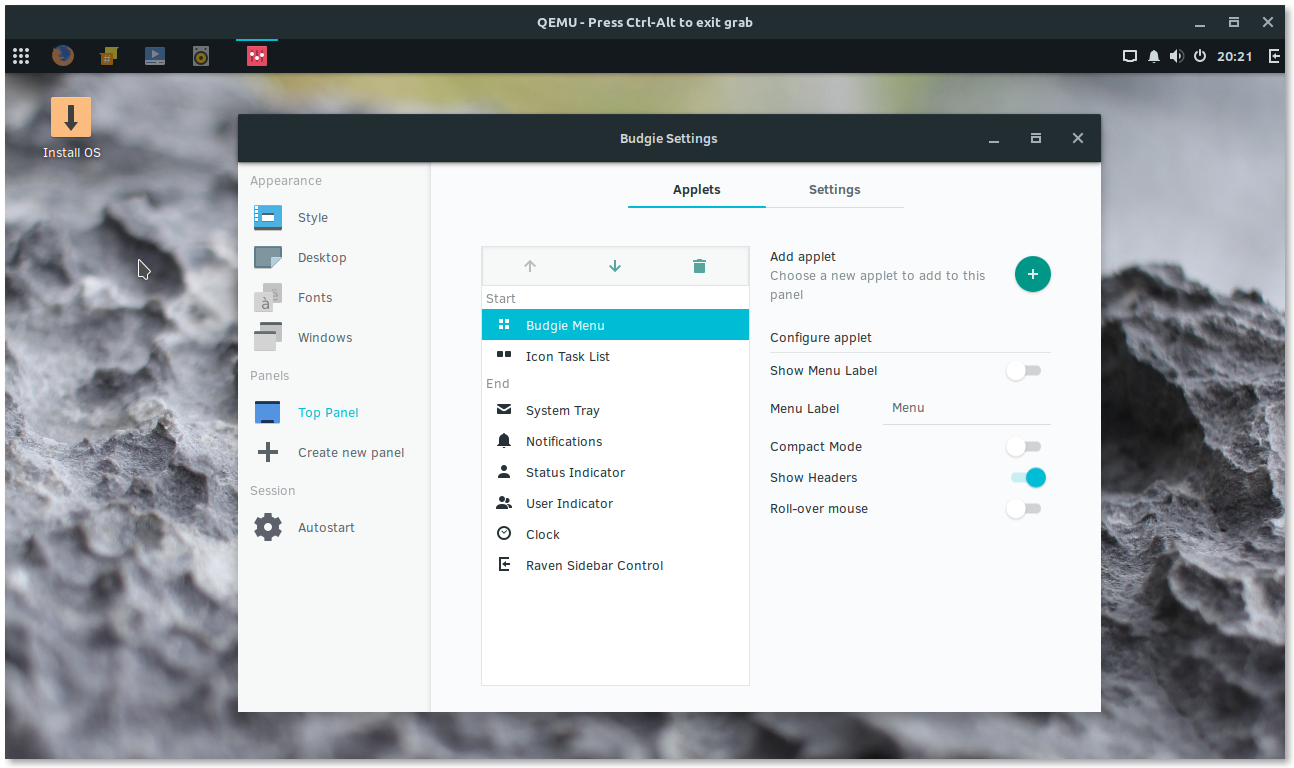Open the Install OS desktop icon
The height and width of the screenshot is (768, 1294).
point(71,128)
